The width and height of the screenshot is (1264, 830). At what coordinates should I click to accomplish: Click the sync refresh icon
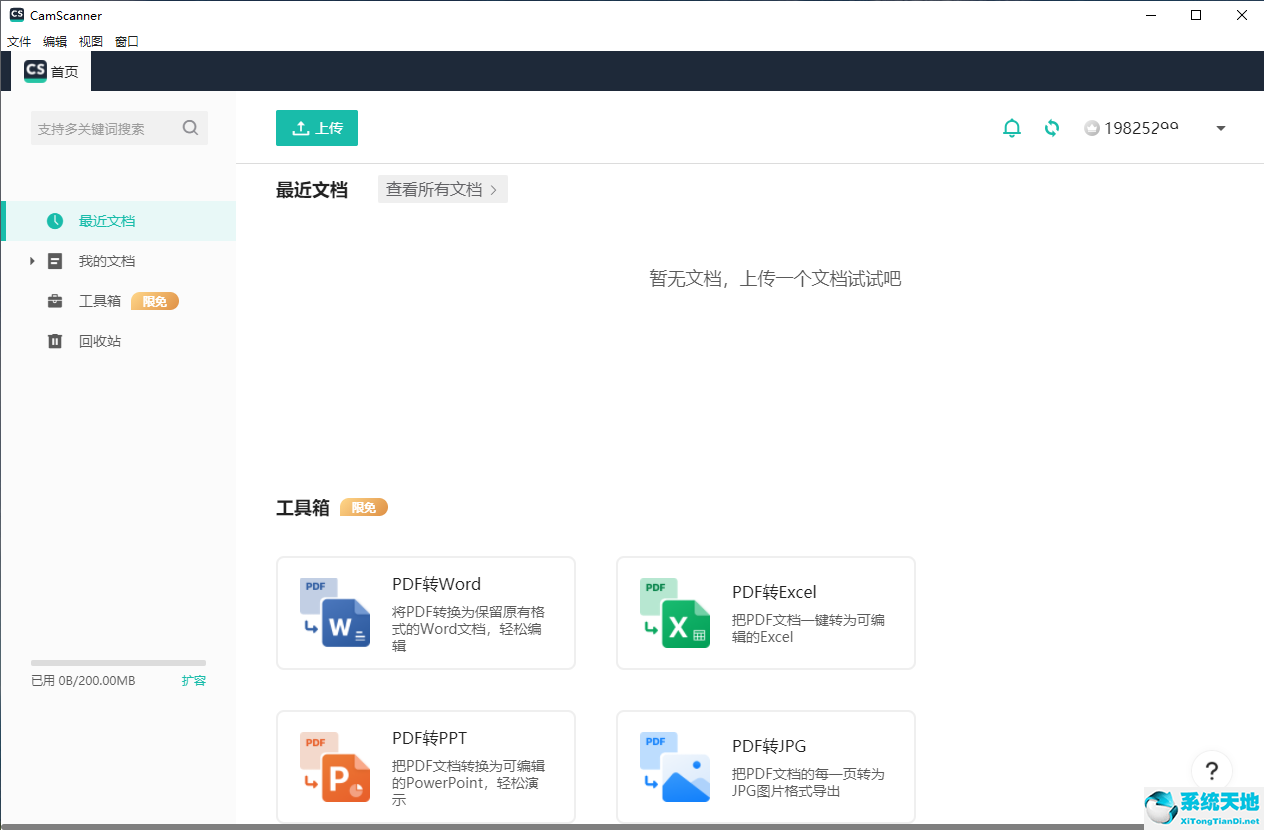[x=1052, y=128]
